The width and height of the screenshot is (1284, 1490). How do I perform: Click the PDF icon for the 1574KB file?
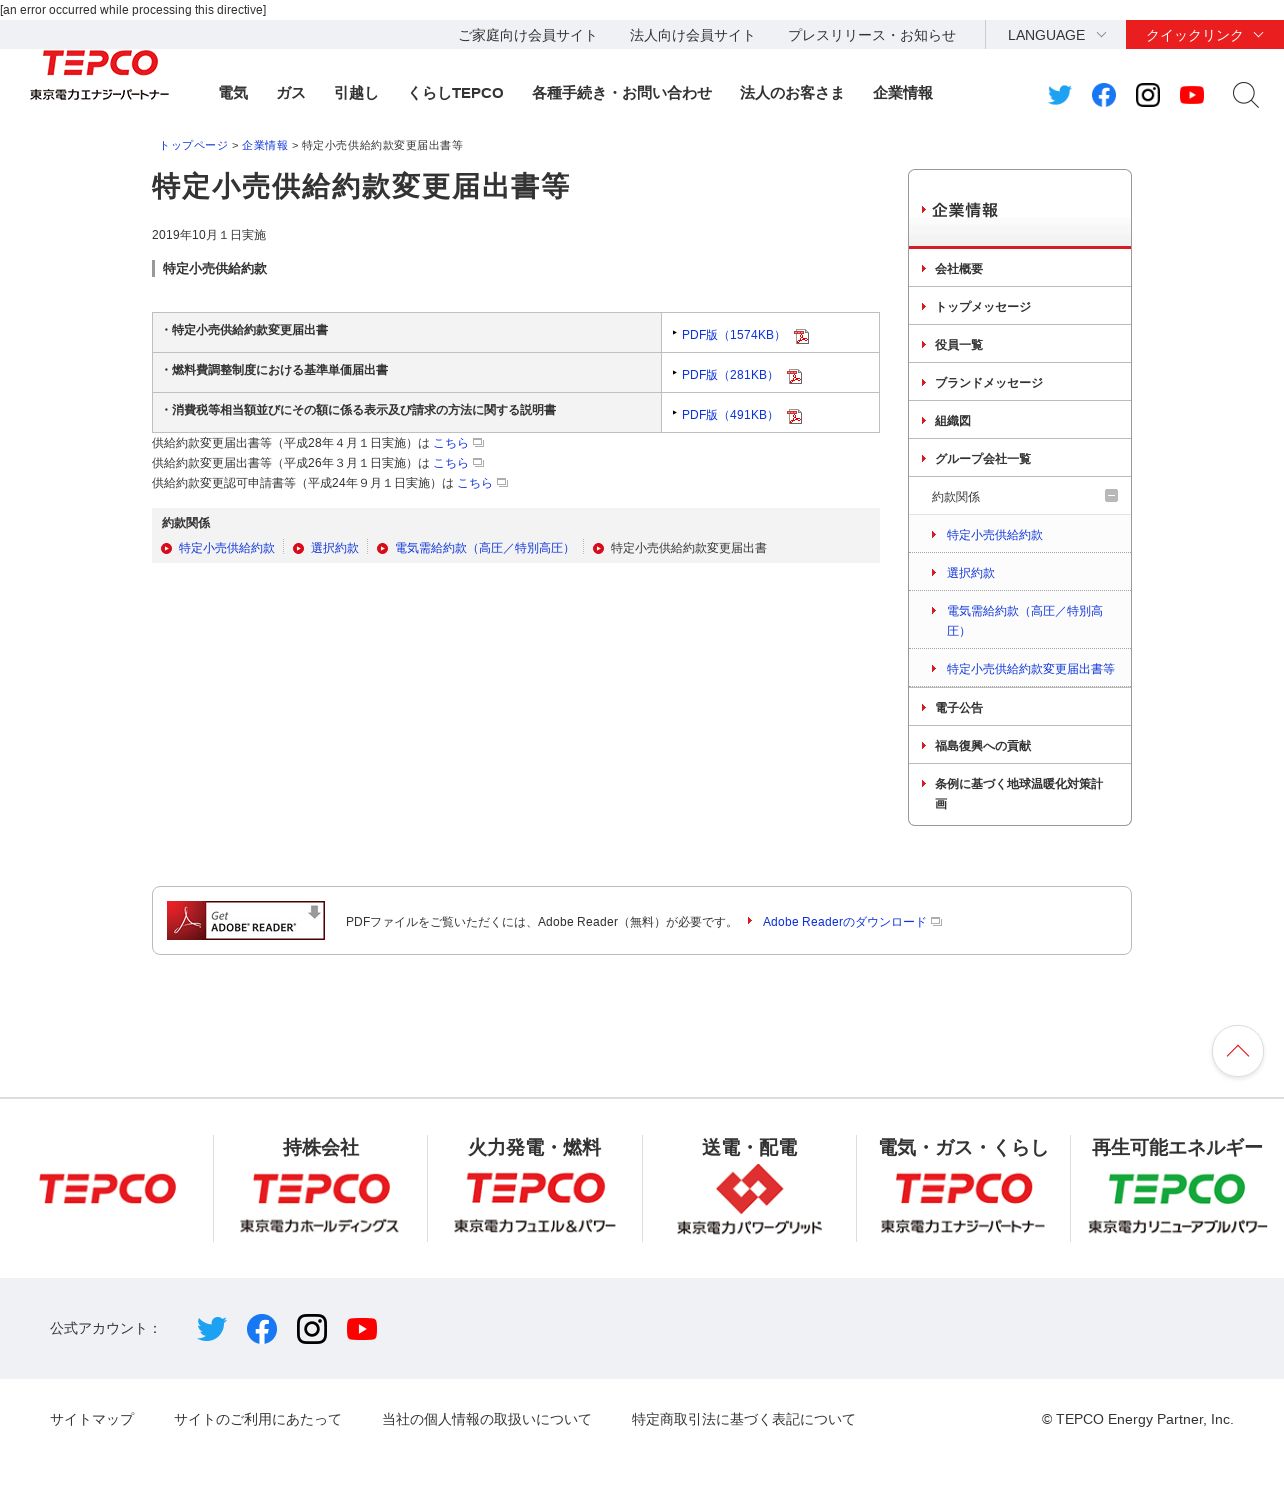(x=802, y=336)
